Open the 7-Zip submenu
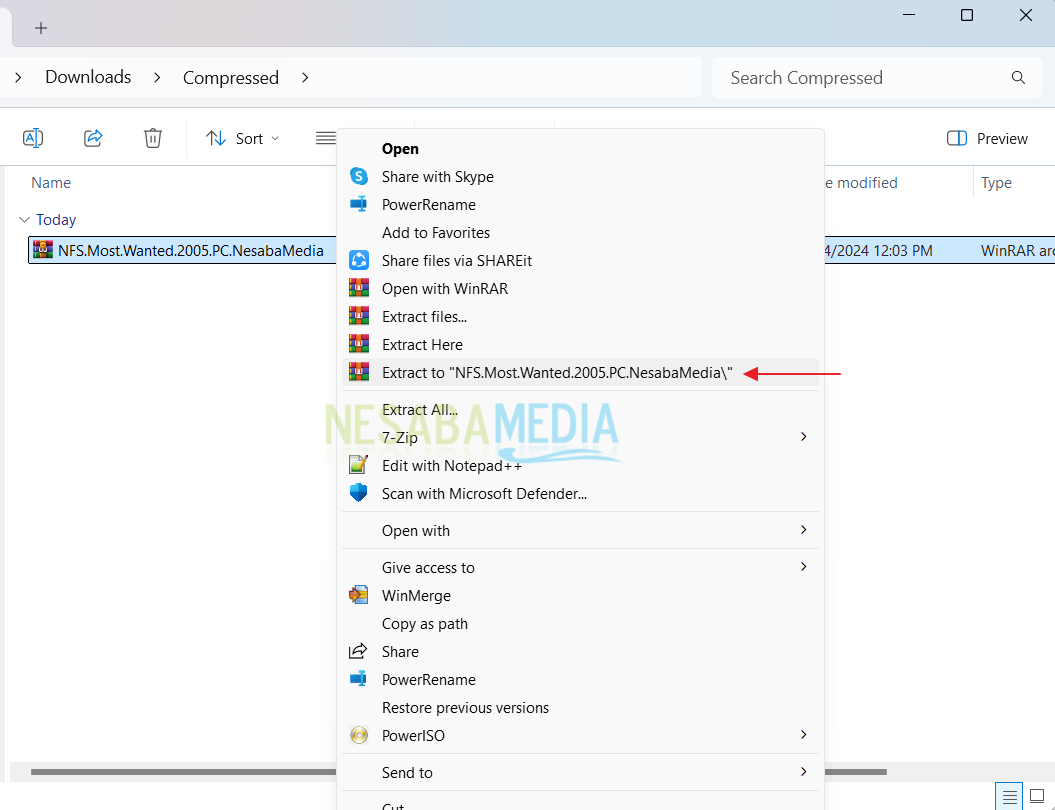Screen dimensions: 1055x810 (580, 438)
